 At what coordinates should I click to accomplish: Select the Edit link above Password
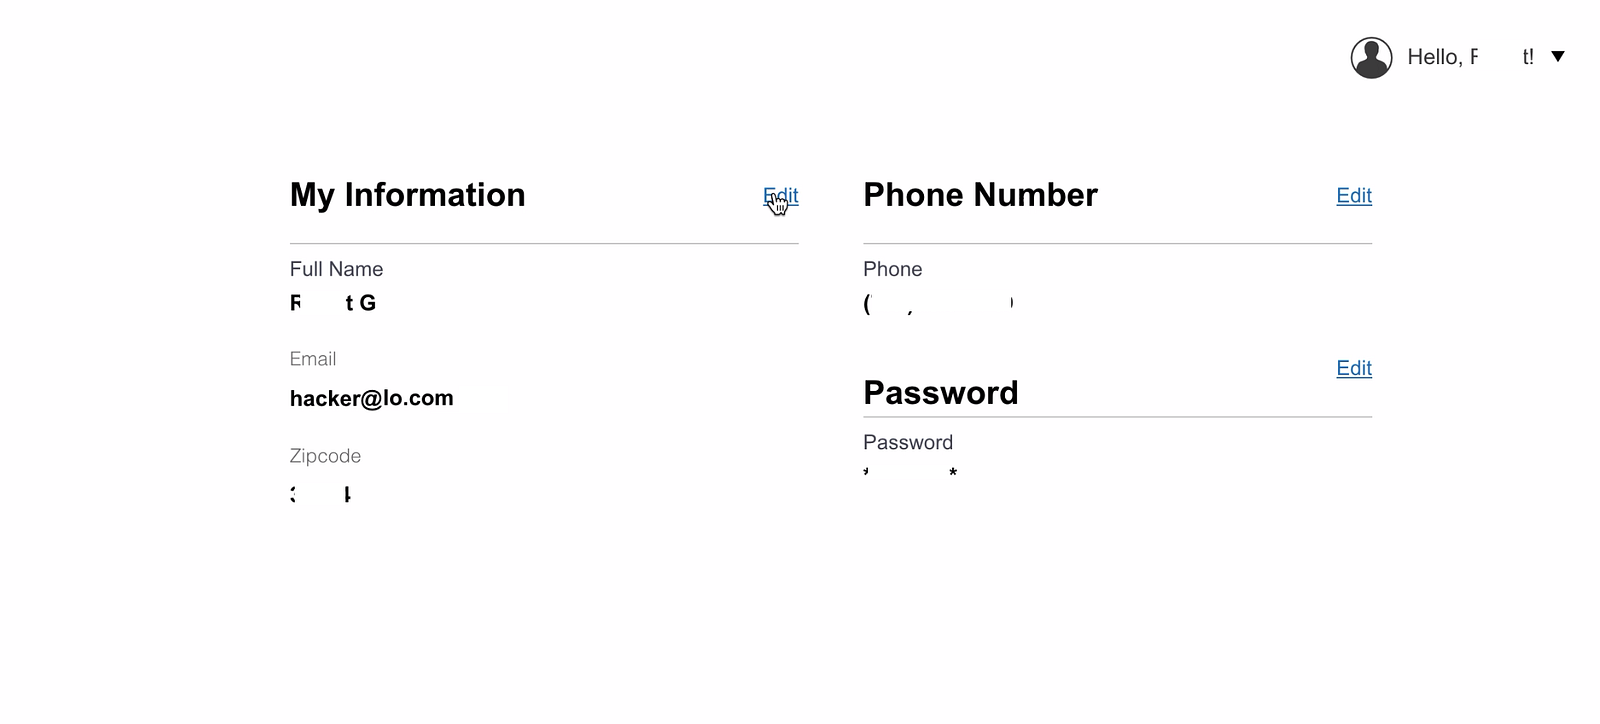click(1354, 368)
